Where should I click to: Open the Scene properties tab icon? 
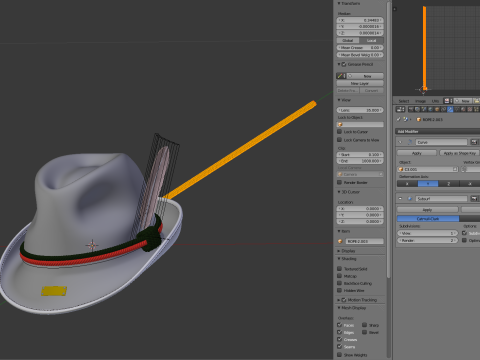click(x=424, y=109)
